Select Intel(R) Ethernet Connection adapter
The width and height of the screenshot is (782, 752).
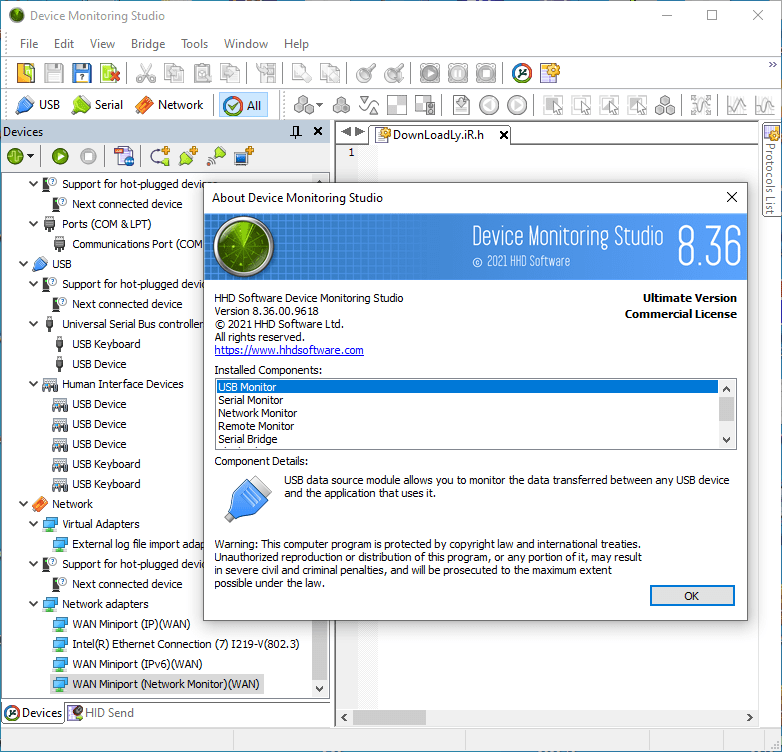coord(184,644)
